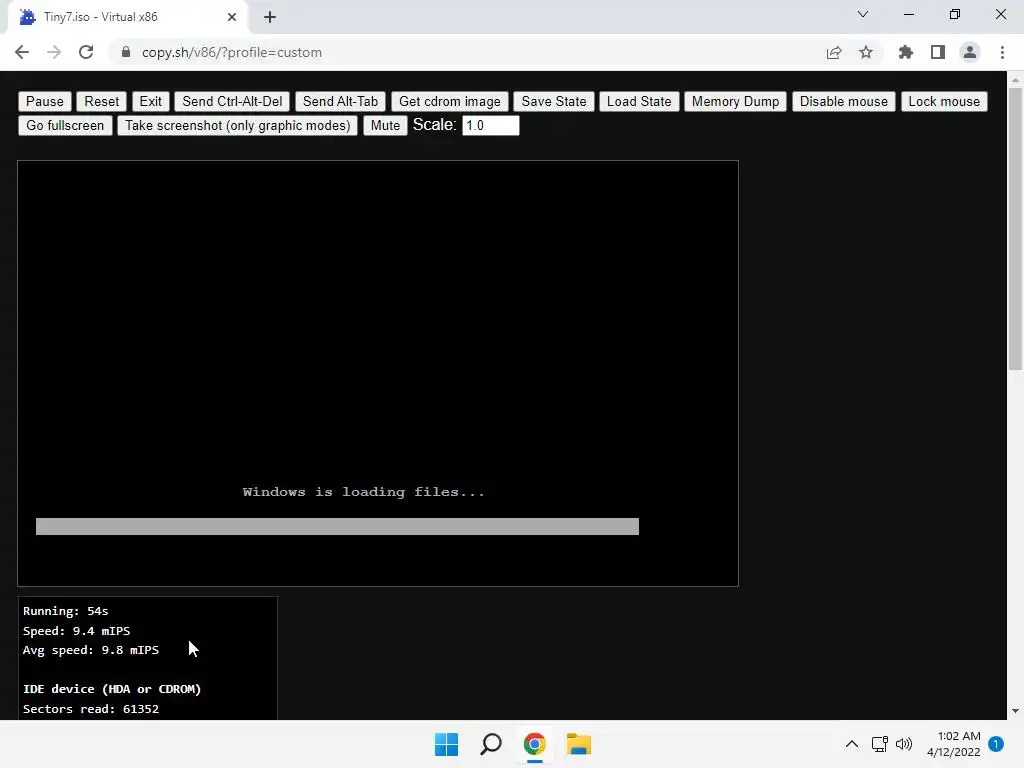
Task: Click the Reset button
Action: [x=102, y=101]
